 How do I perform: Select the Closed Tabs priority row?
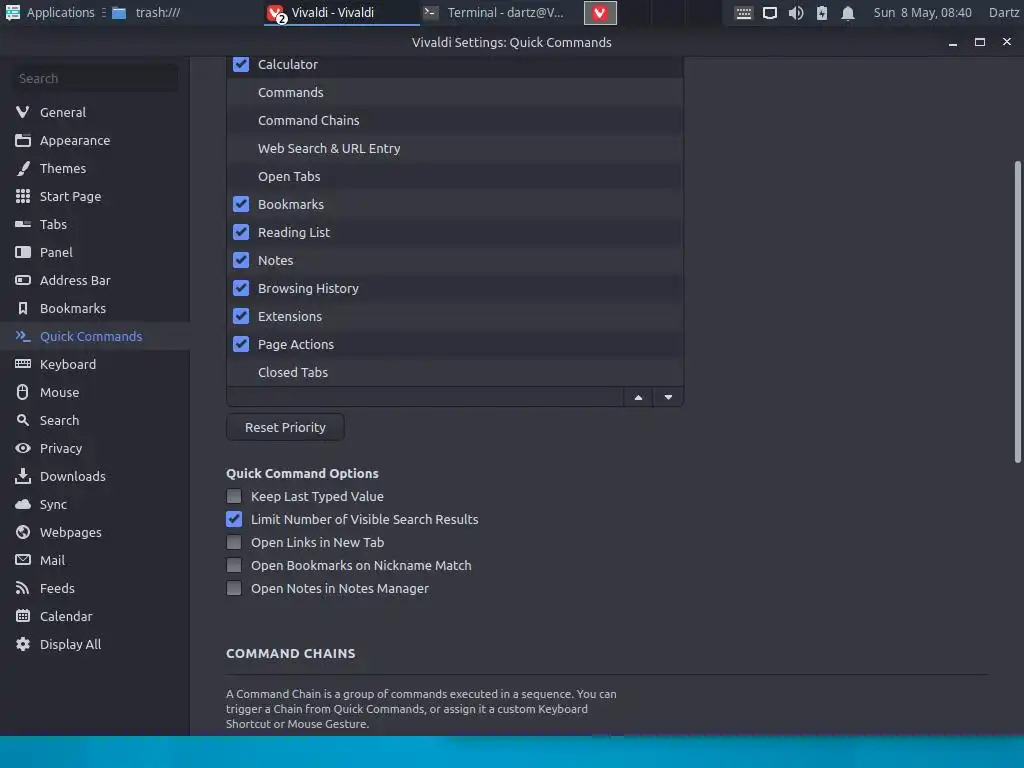tap(455, 372)
